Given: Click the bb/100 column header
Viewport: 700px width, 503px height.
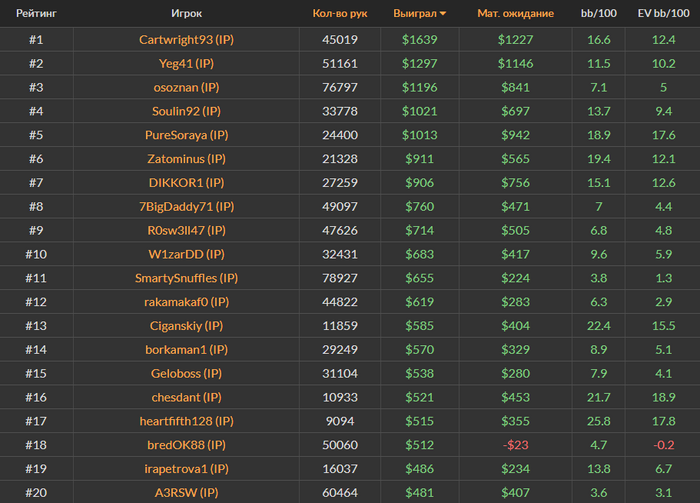Looking at the screenshot, I should (x=599, y=13).
